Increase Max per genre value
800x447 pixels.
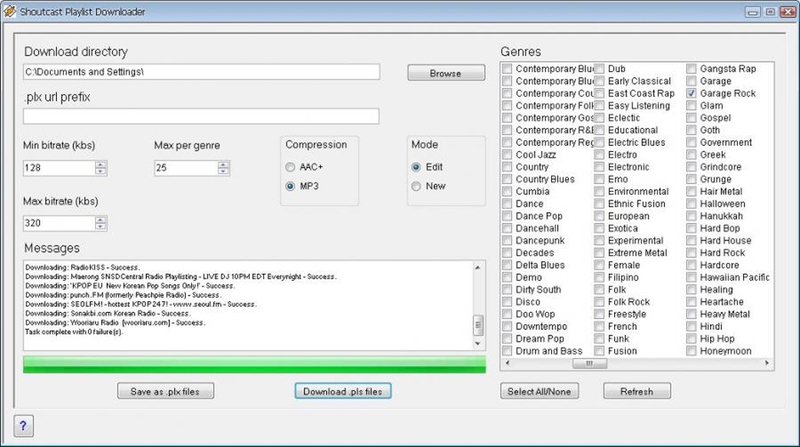pyautogui.click(x=223, y=164)
